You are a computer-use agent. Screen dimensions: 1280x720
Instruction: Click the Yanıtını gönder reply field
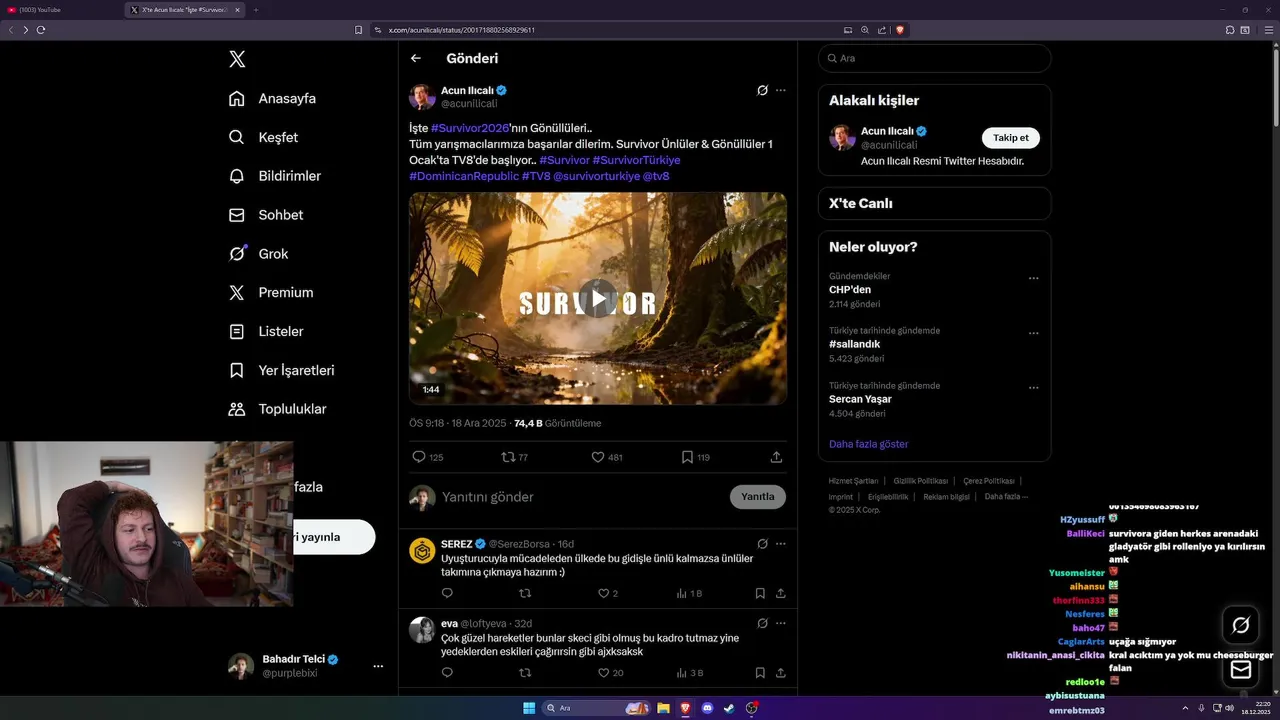coord(580,497)
